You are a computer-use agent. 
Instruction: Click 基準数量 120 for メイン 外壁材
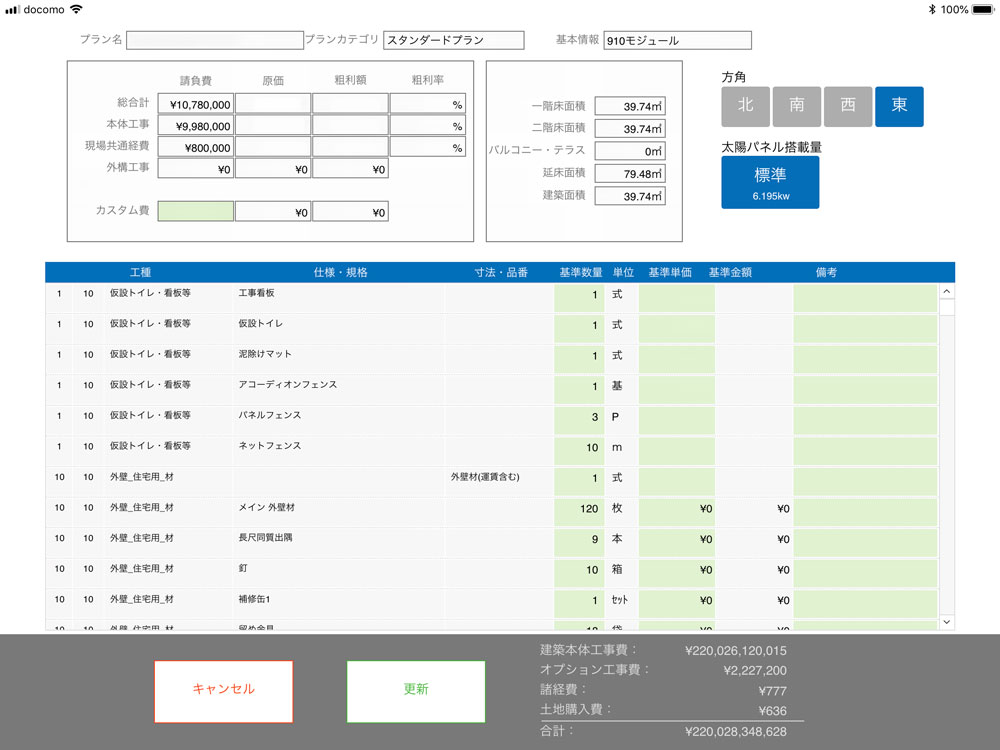(x=578, y=512)
